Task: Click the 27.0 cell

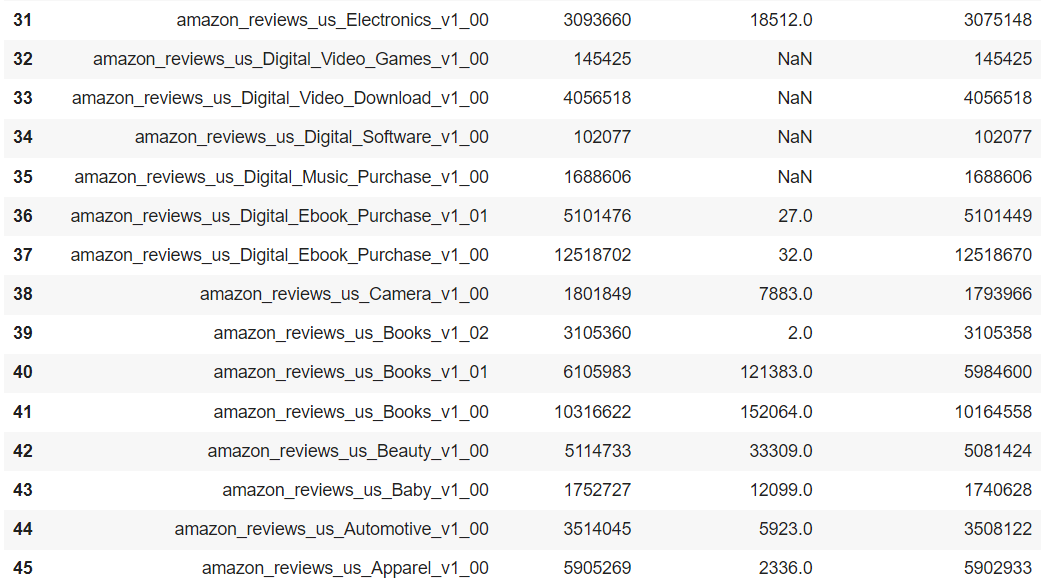Action: click(x=795, y=216)
